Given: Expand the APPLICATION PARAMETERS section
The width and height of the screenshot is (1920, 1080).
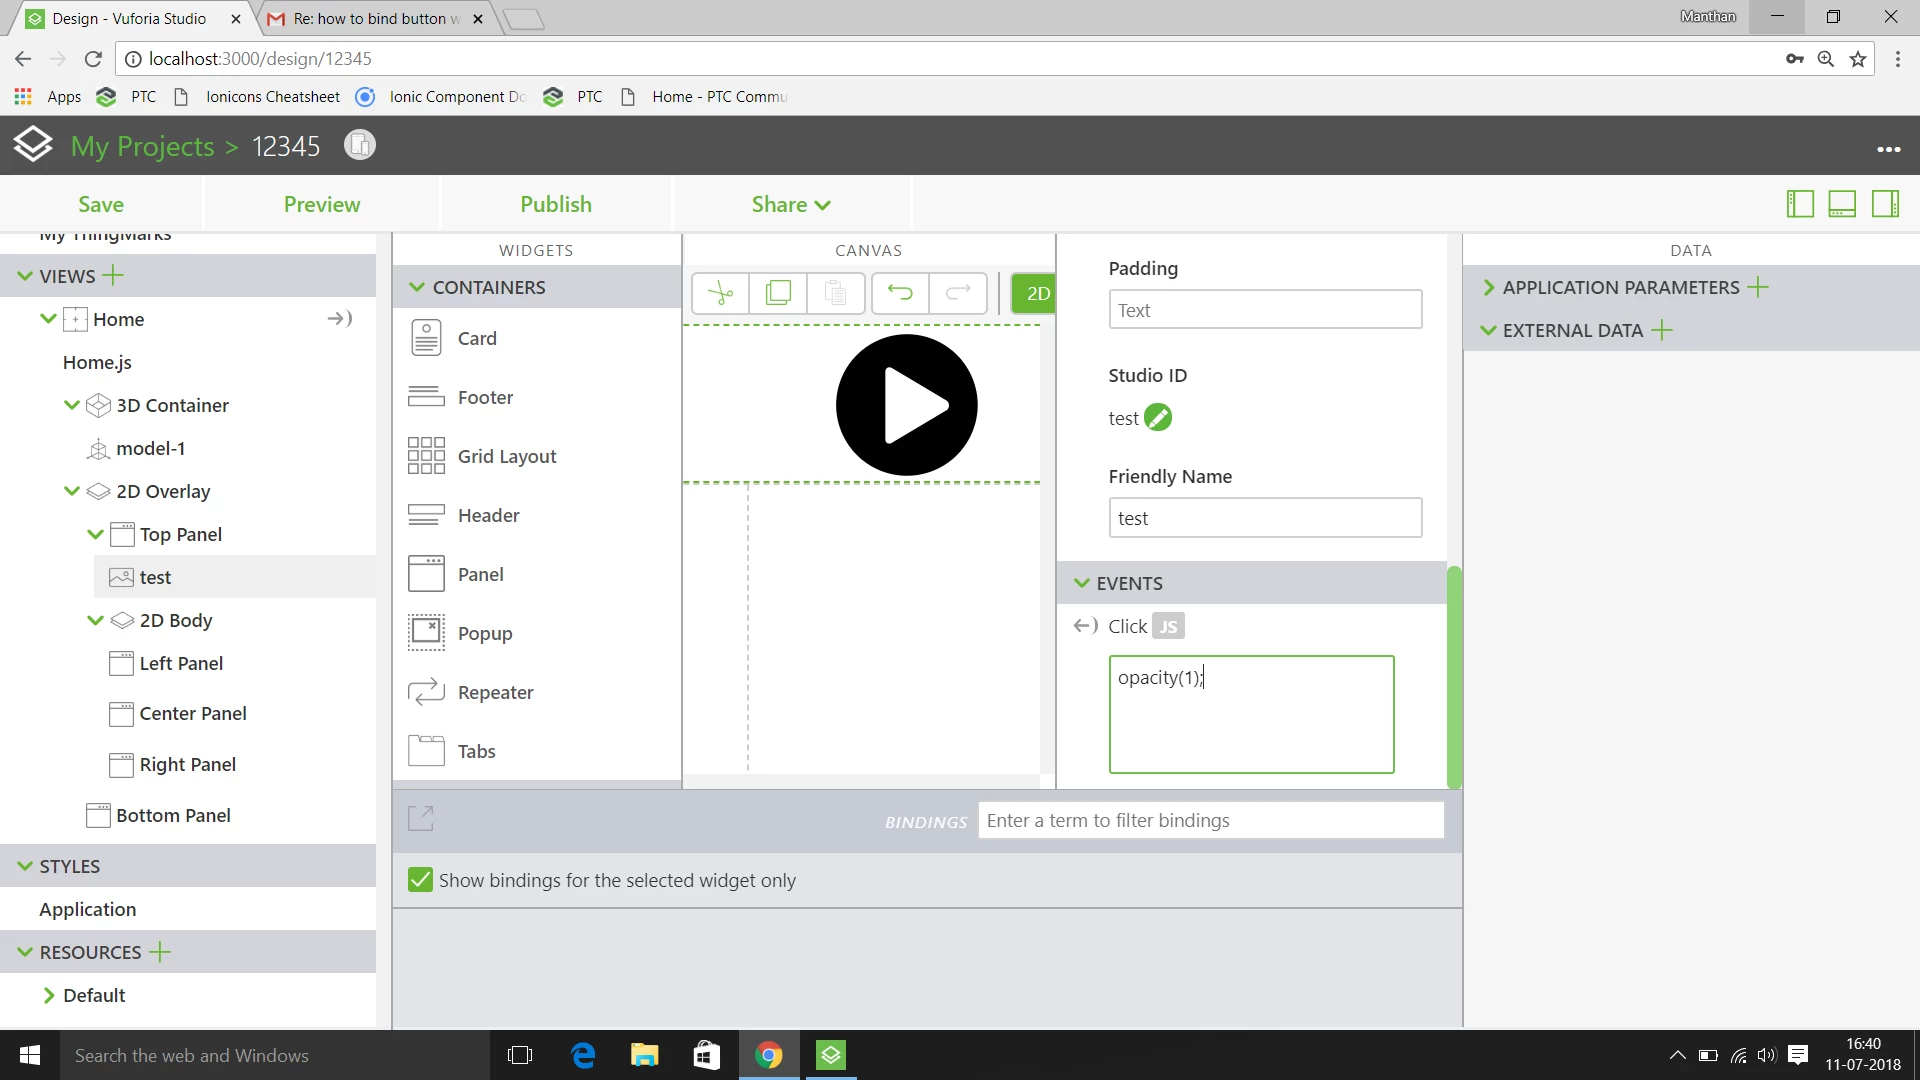Looking at the screenshot, I should tap(1488, 288).
